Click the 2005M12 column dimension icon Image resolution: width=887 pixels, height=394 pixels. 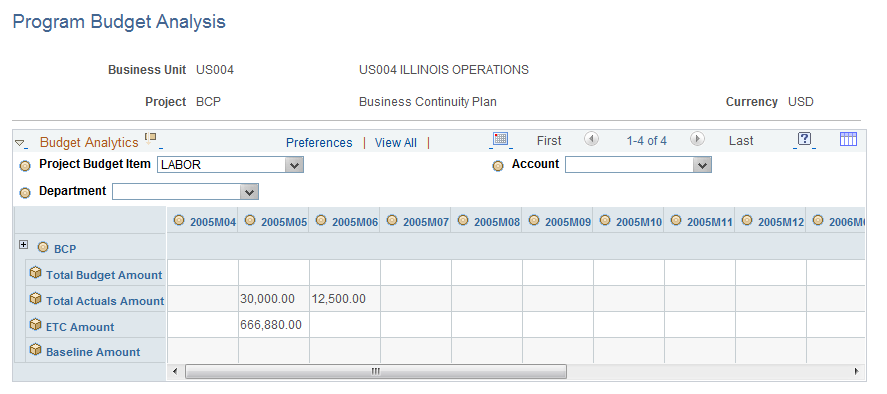[747, 220]
